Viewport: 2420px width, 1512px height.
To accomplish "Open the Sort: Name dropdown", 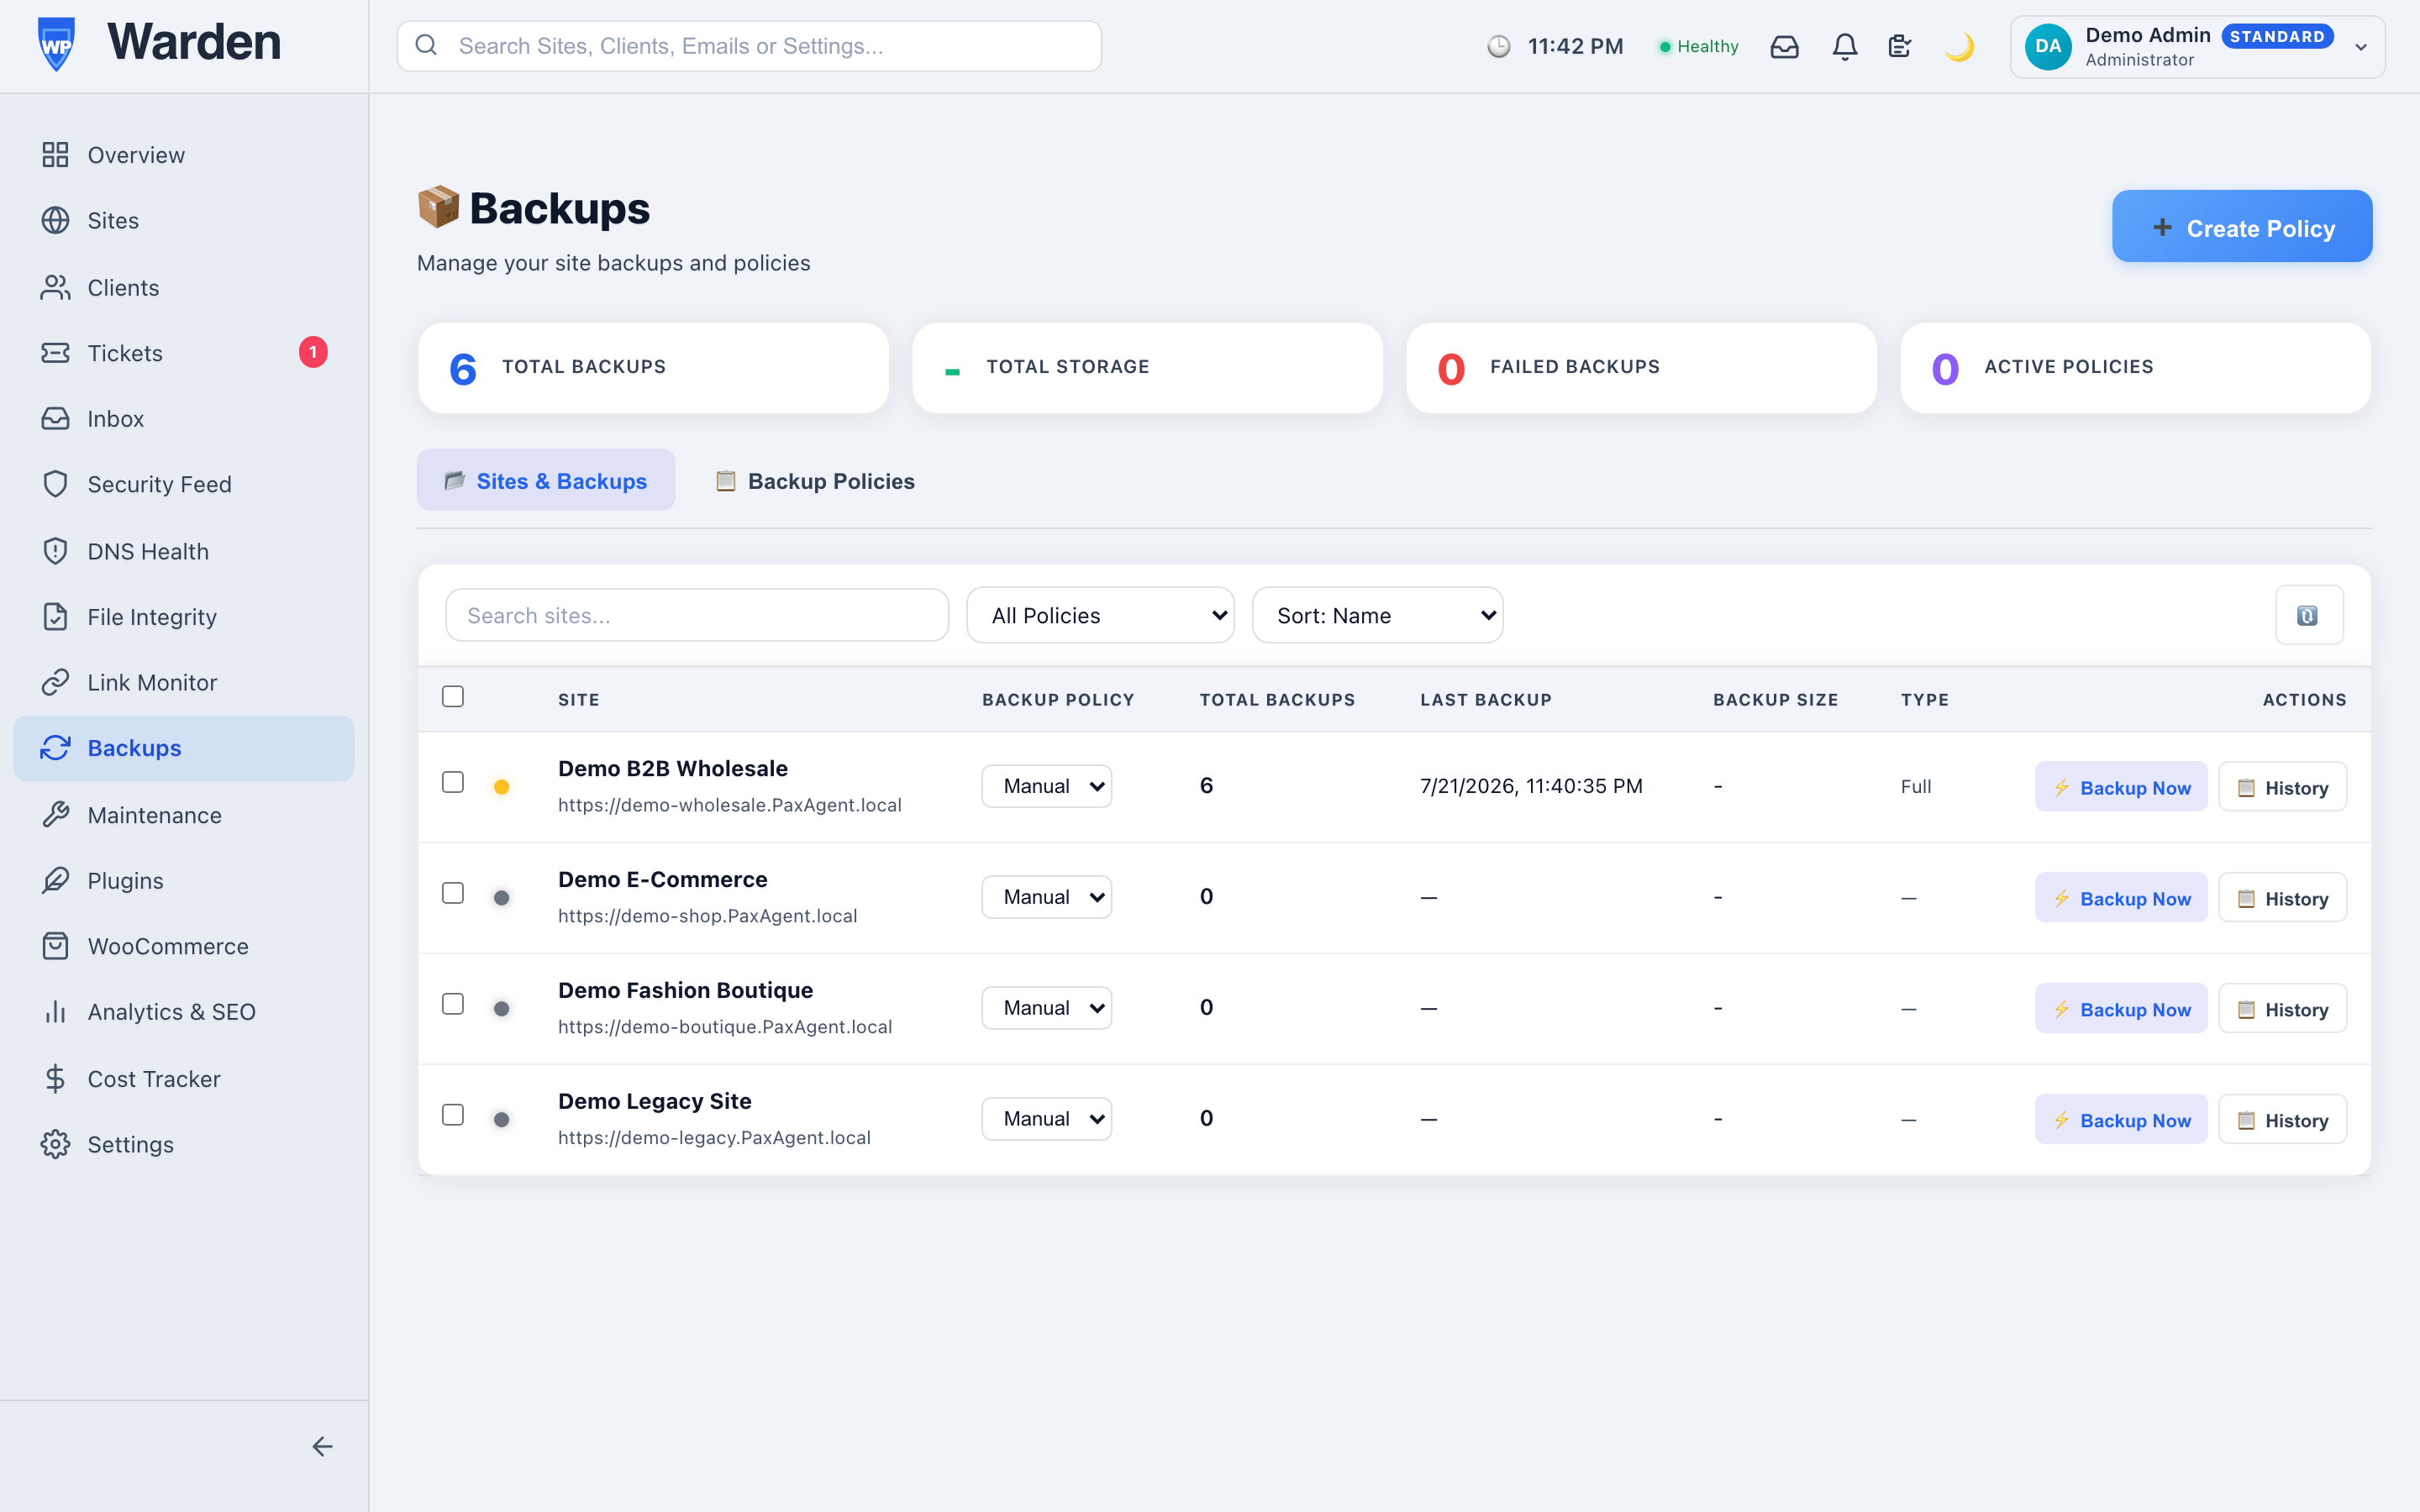I will (x=1377, y=615).
